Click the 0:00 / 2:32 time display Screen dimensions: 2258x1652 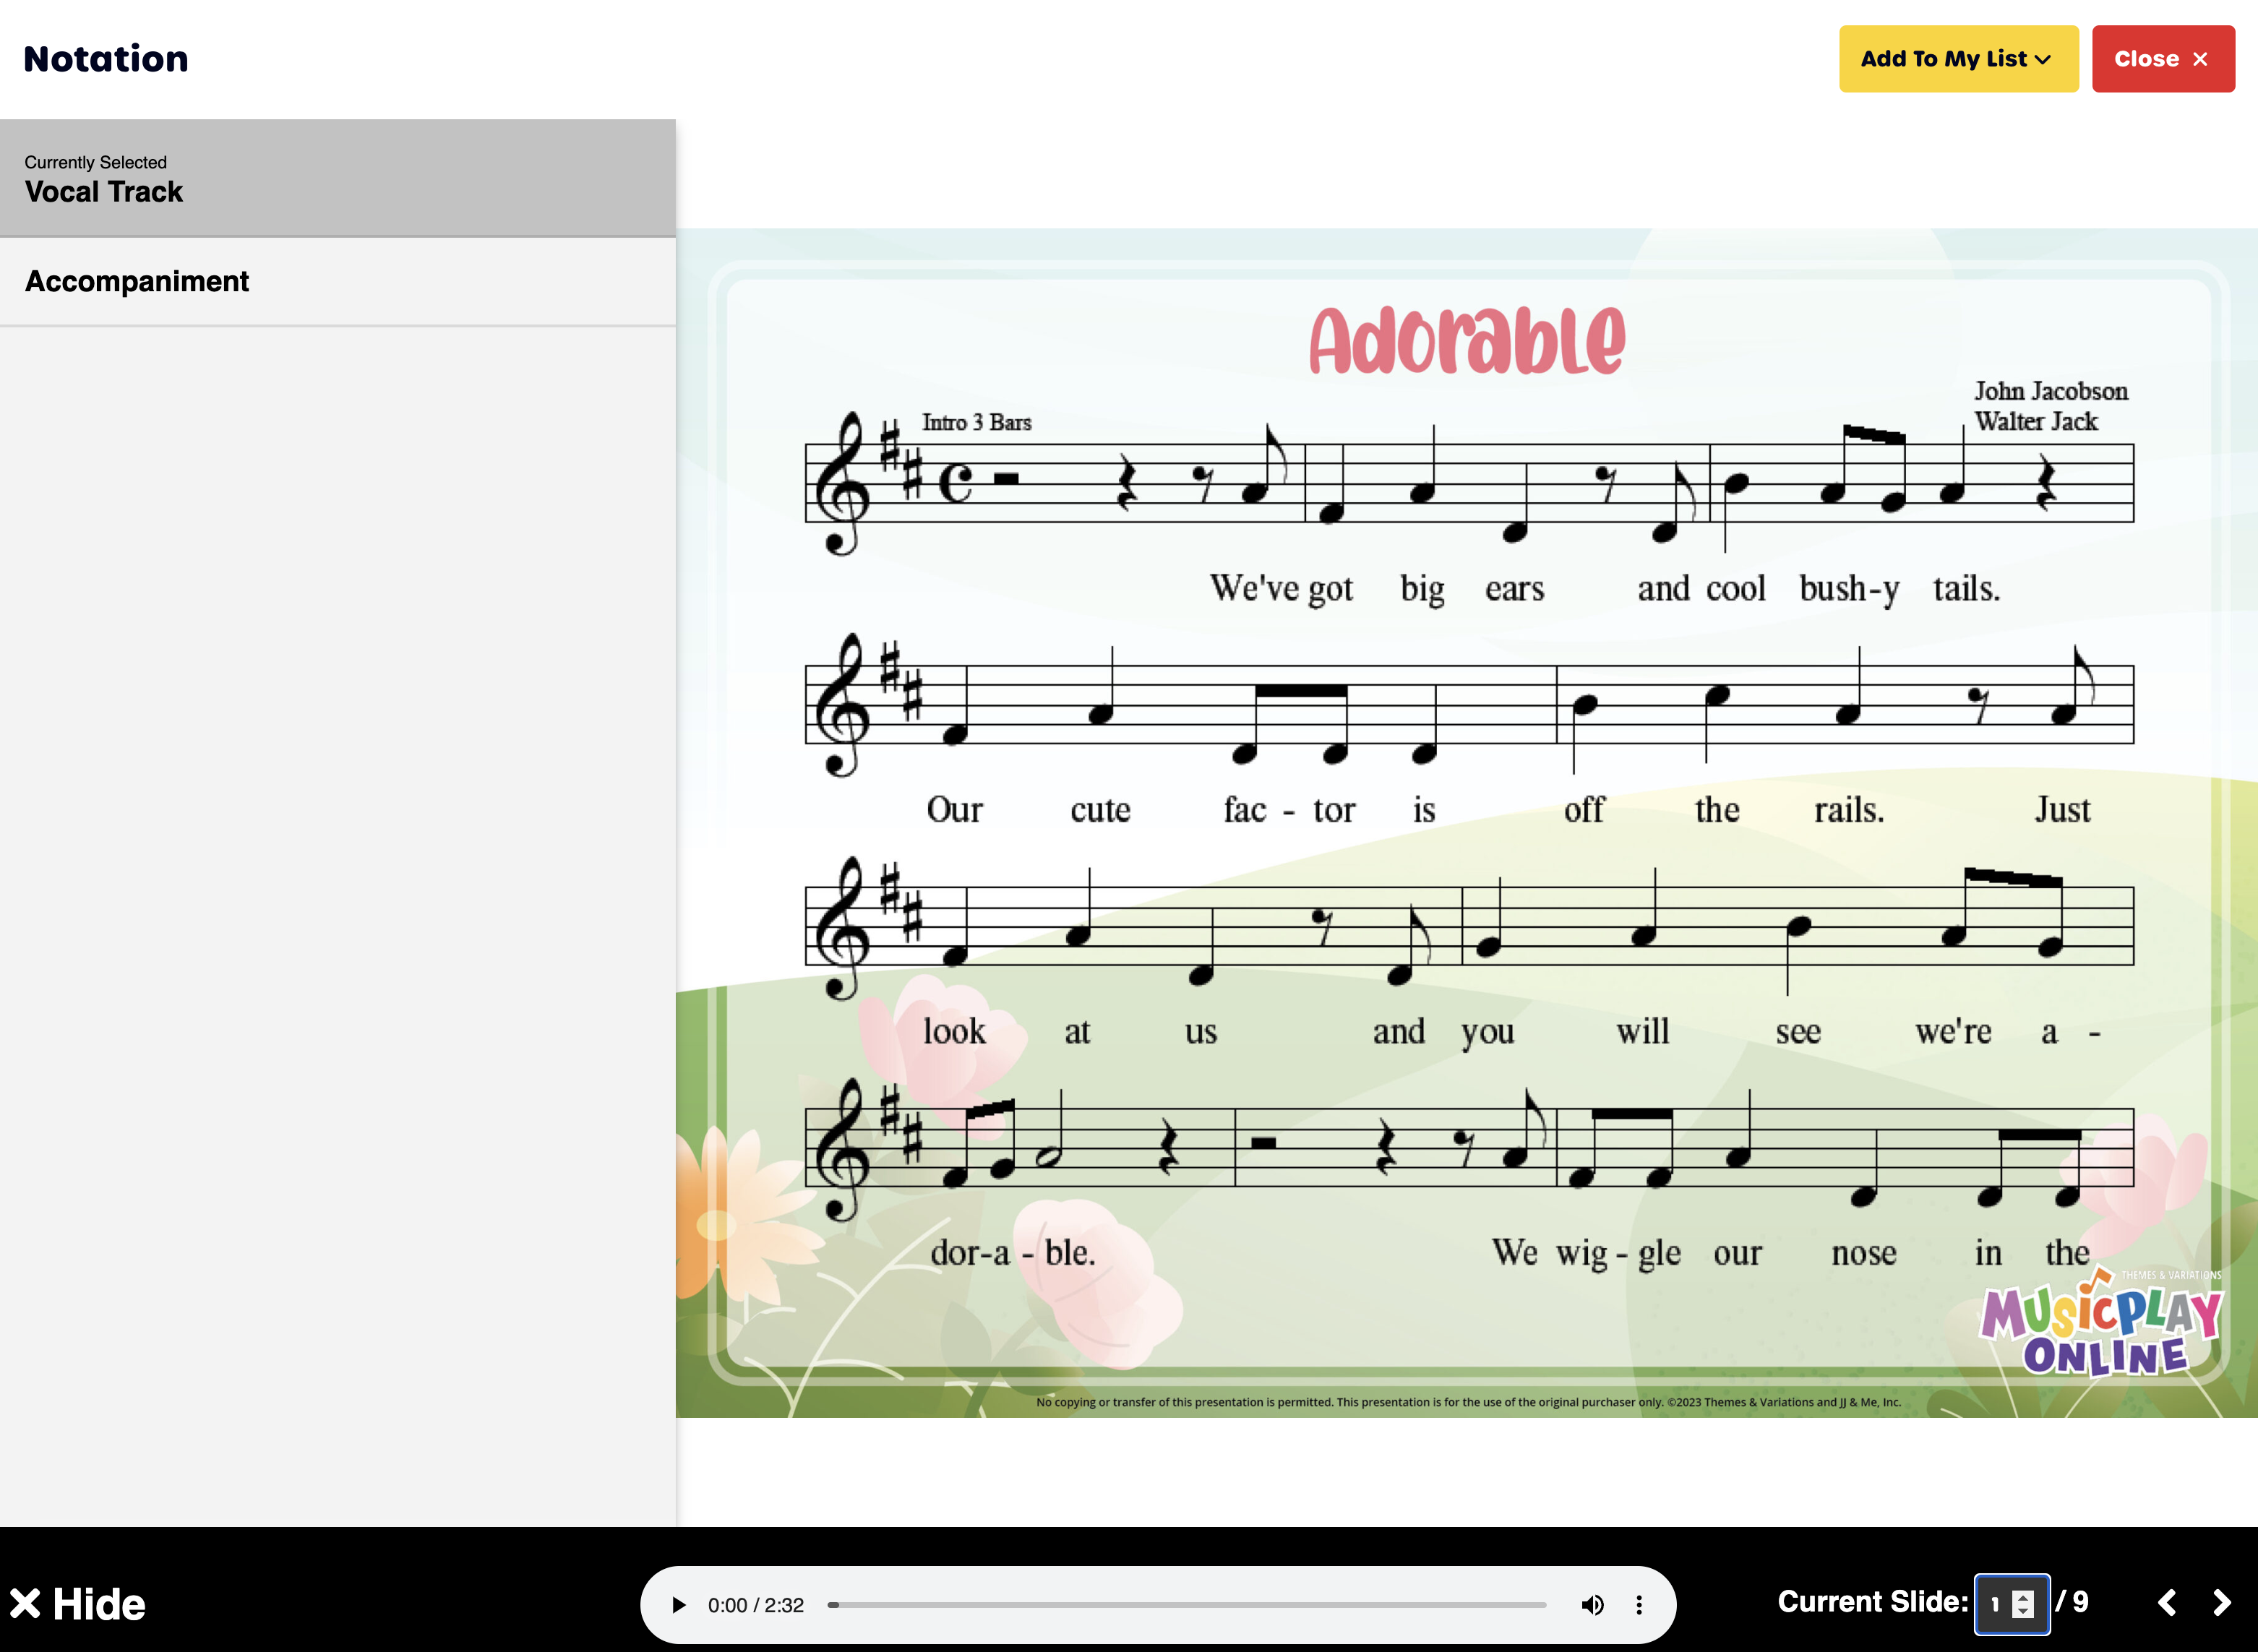(755, 1605)
